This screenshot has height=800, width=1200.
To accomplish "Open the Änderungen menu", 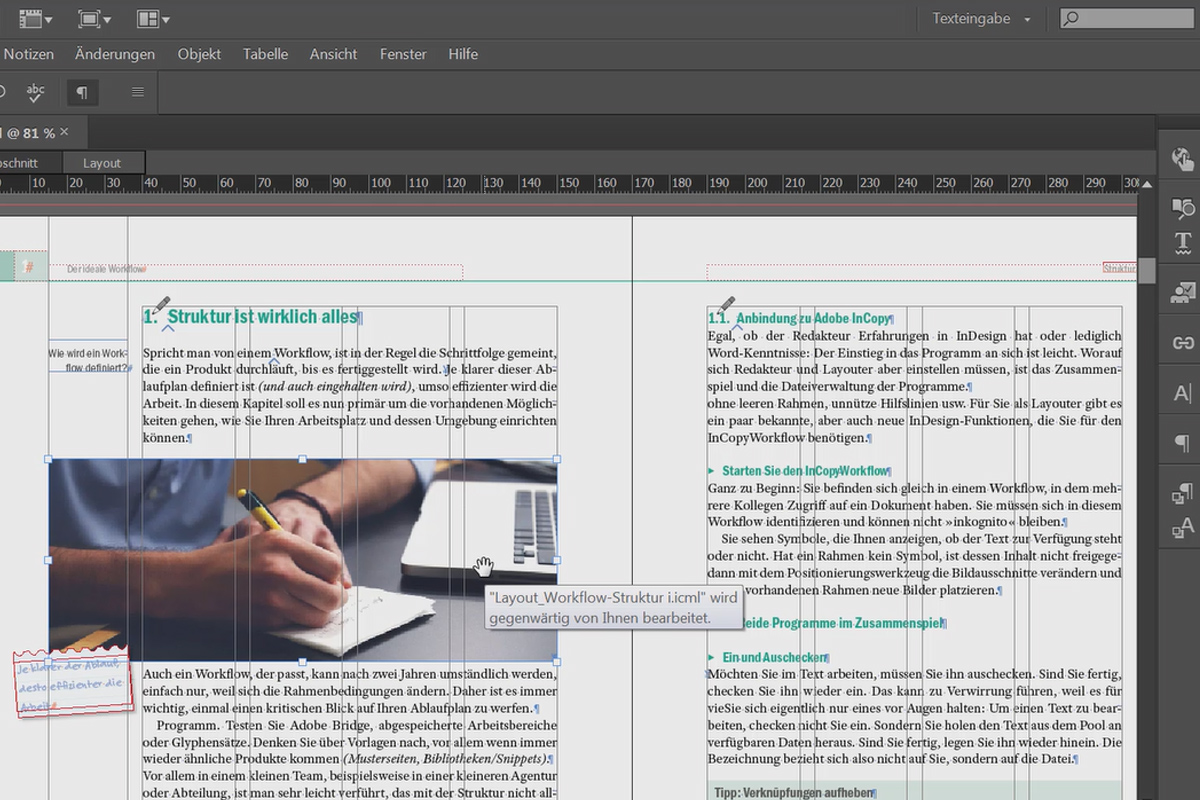I will point(115,54).
